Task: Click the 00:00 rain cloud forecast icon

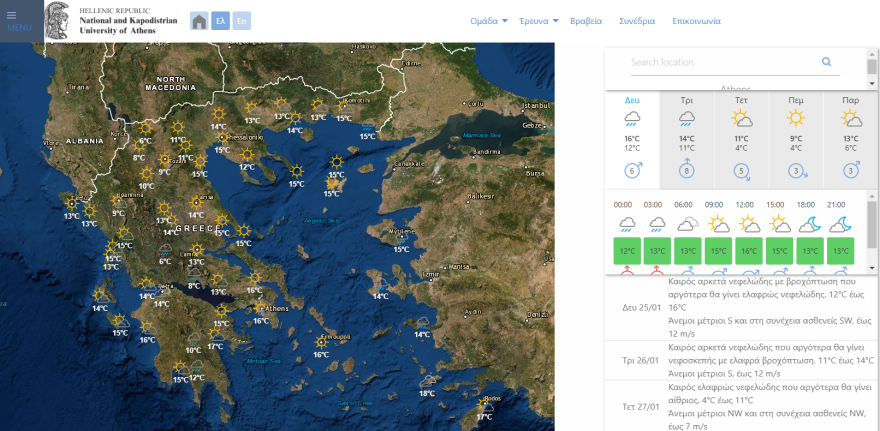Action: (x=626, y=224)
